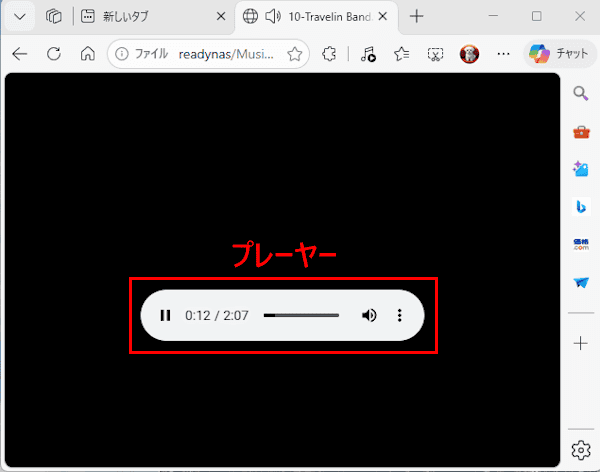Open audio player more options menu
Screen dimensions: 600x472
coord(399,315)
